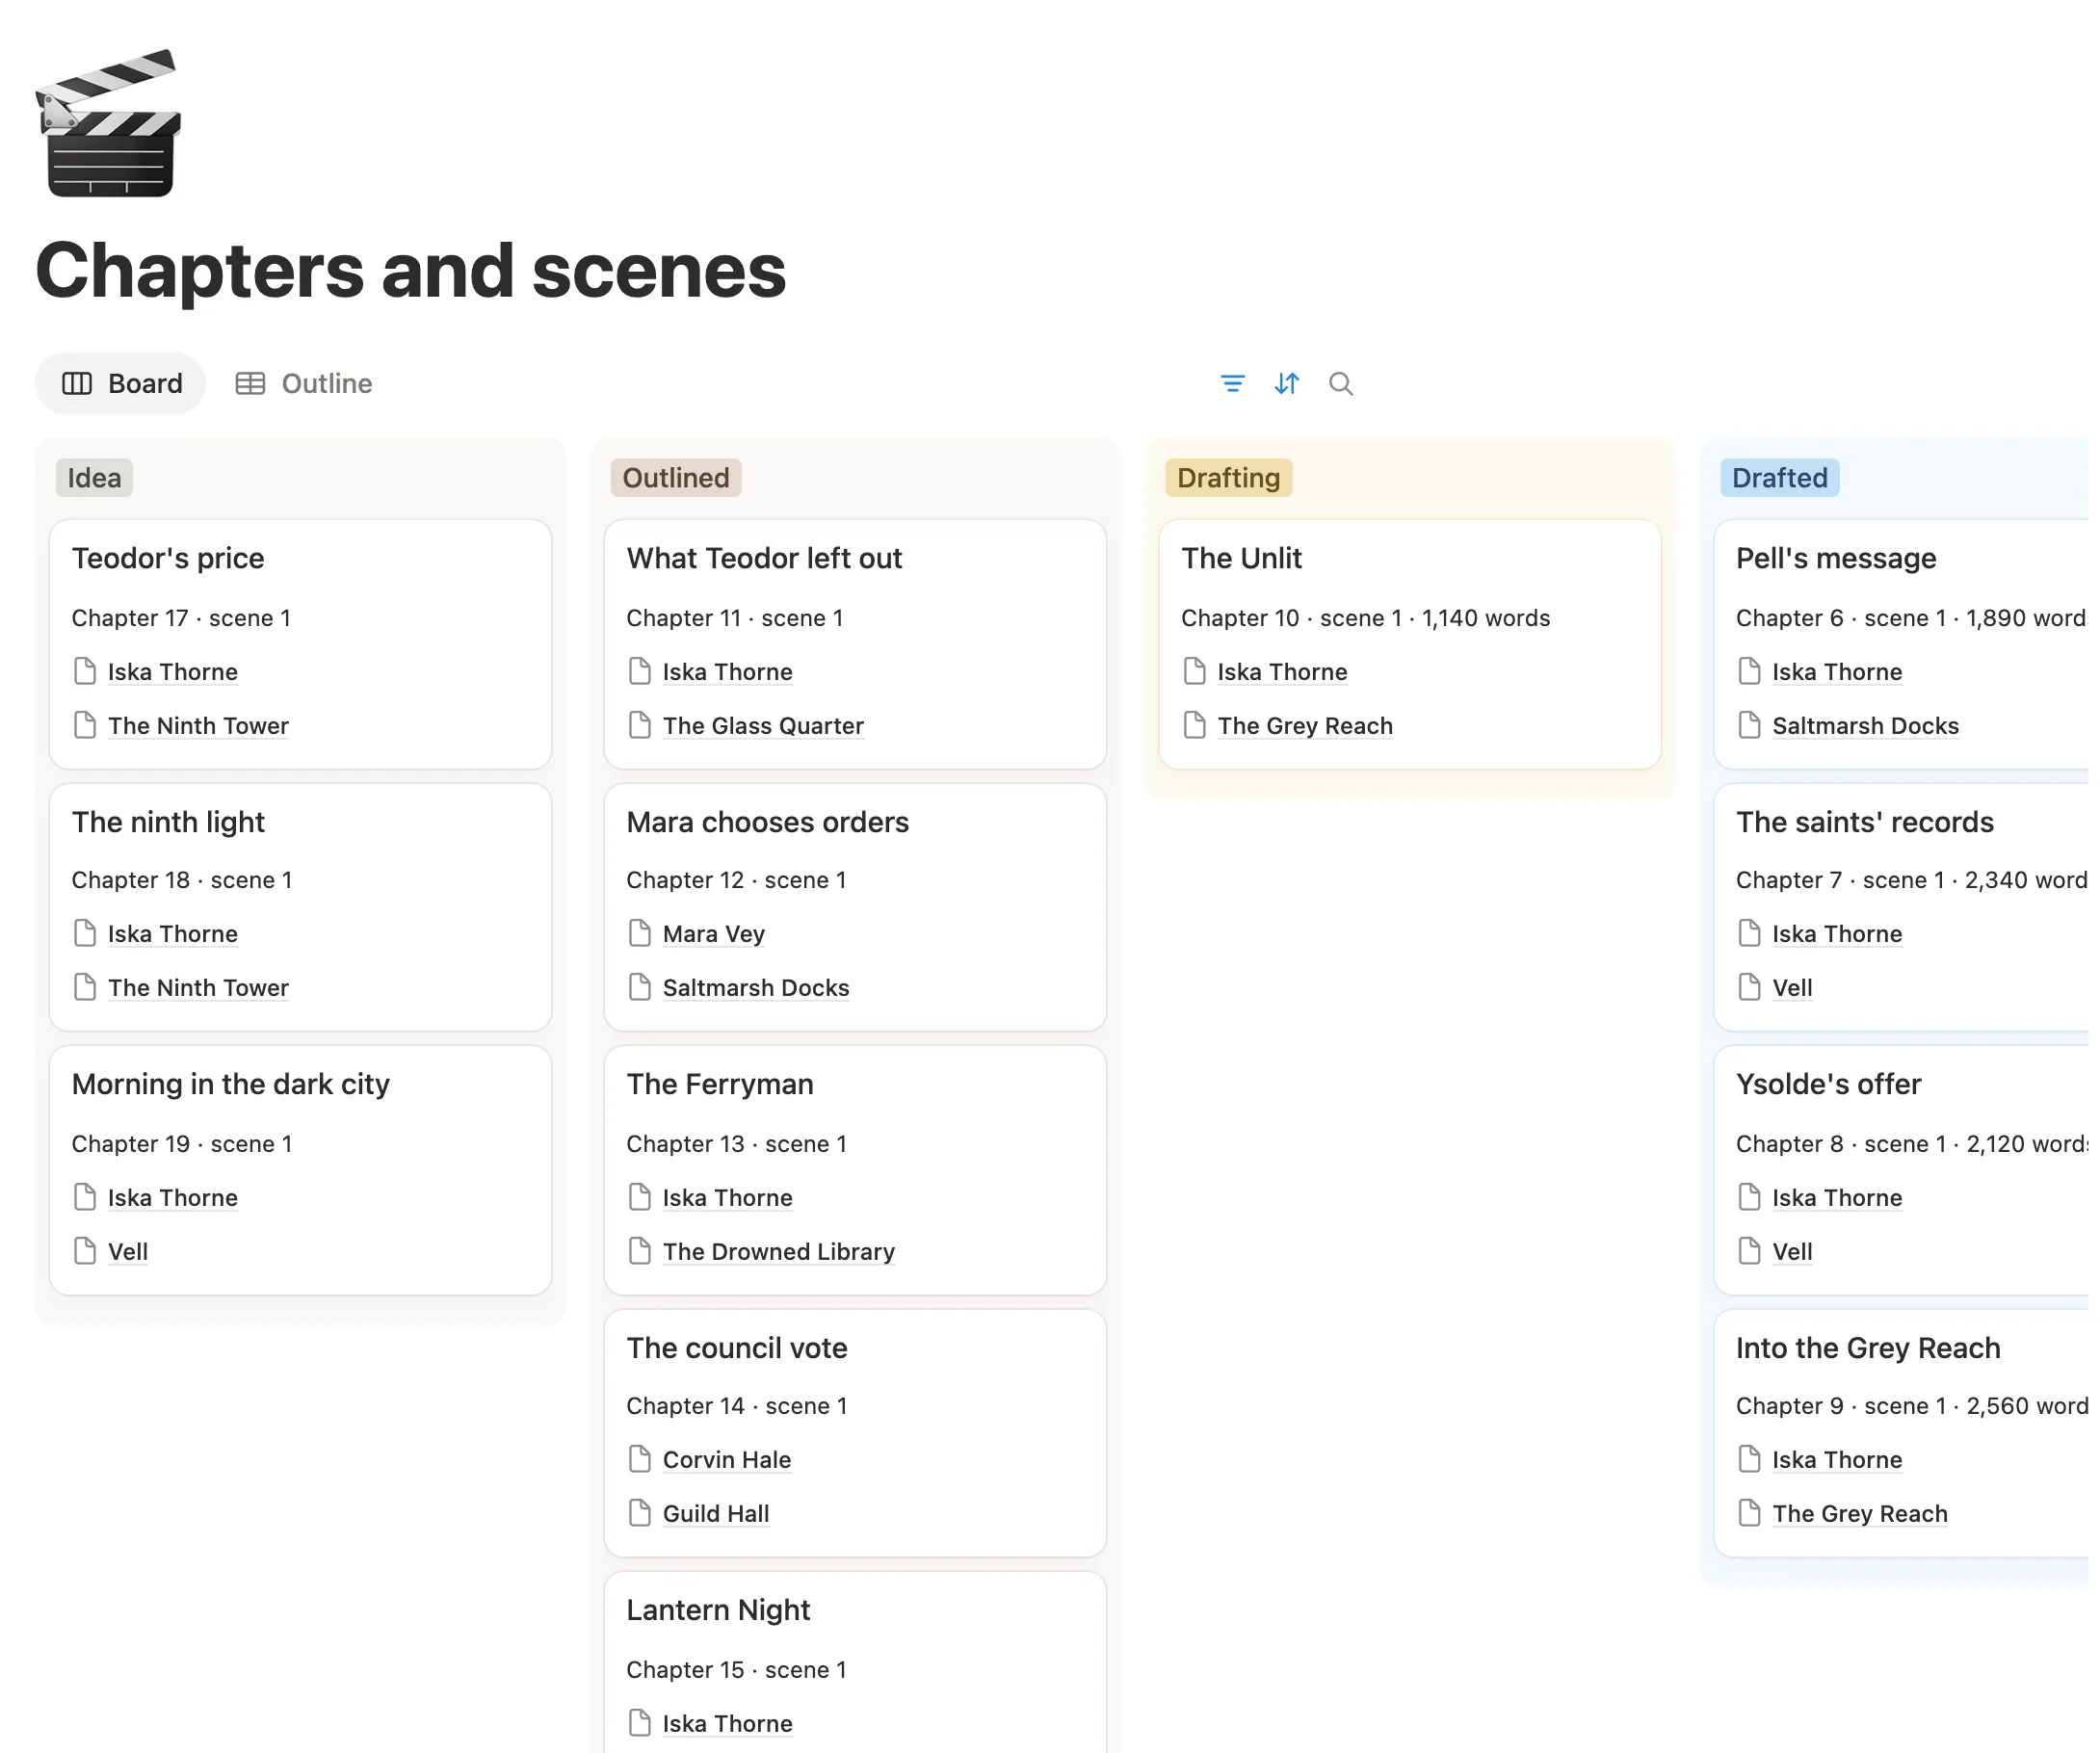The width and height of the screenshot is (2100, 1753).
Task: Click page icon beside The Drowned Library
Action: coord(640,1251)
